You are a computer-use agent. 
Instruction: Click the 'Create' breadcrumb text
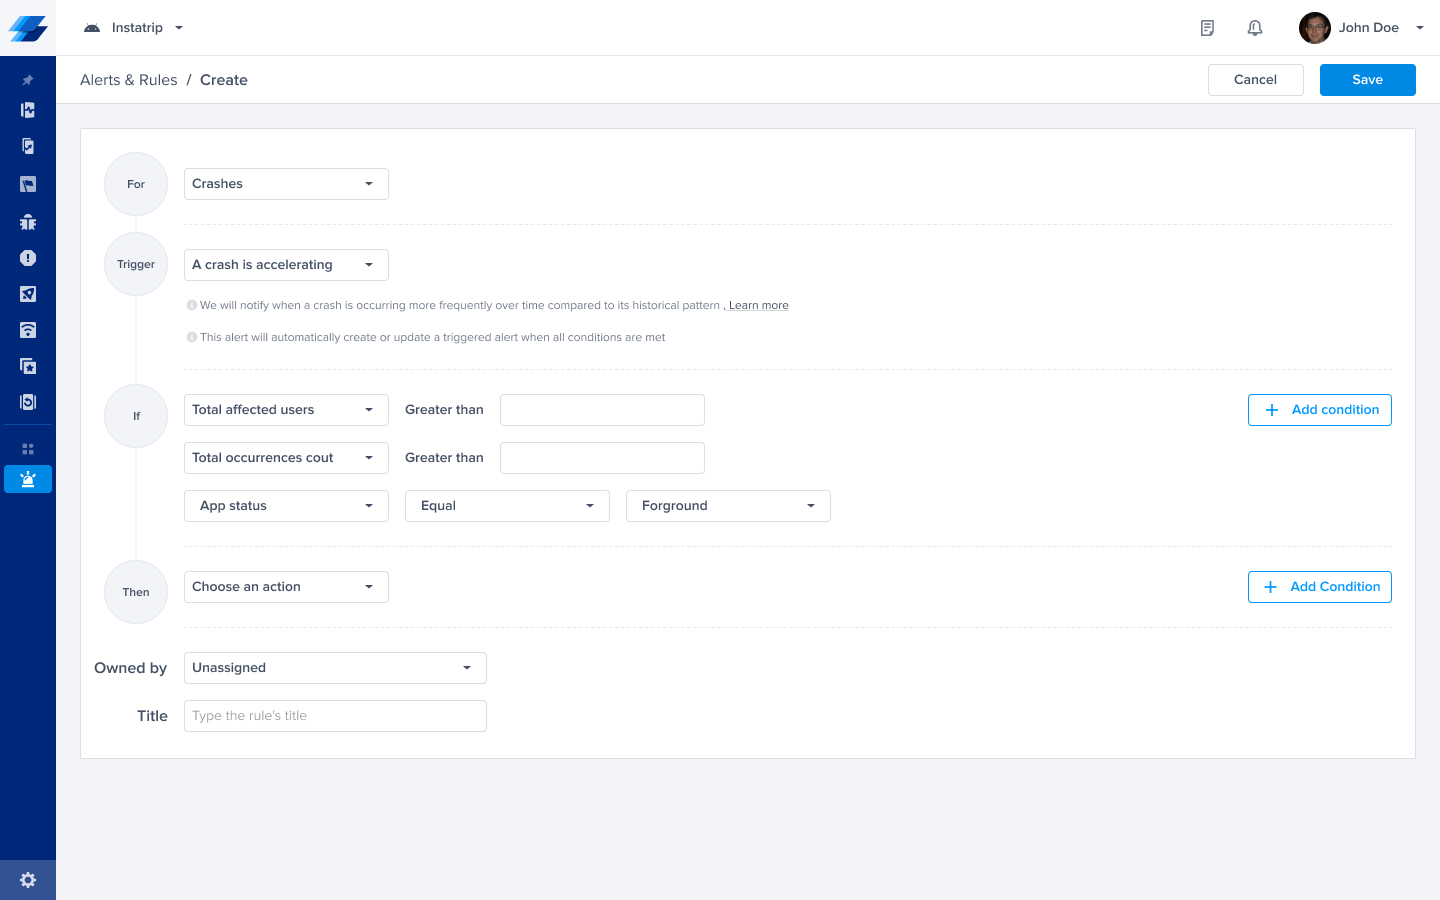click(x=224, y=80)
